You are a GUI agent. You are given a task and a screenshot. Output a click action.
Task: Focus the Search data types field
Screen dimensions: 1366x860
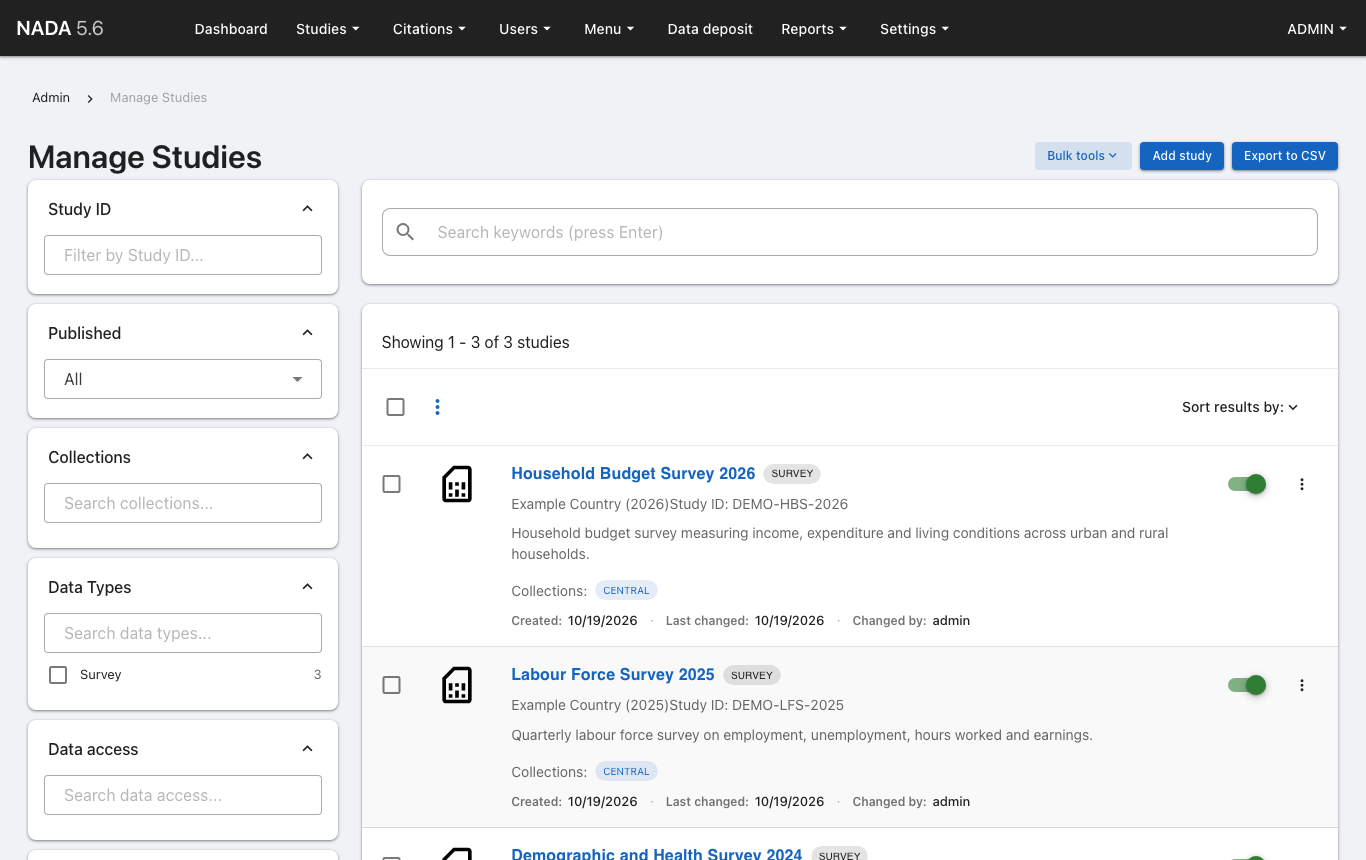(183, 633)
